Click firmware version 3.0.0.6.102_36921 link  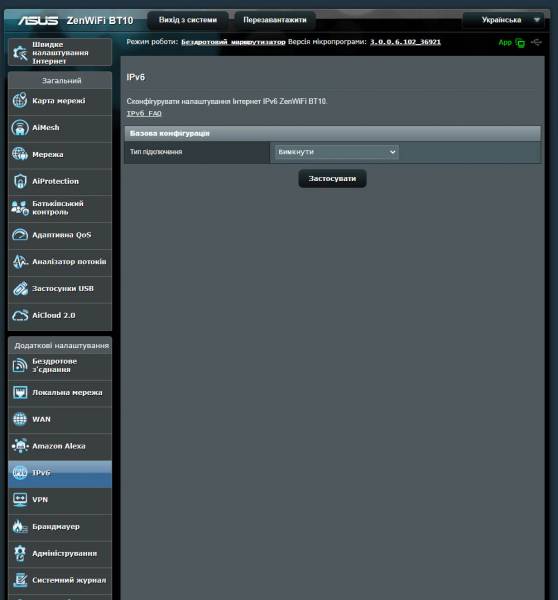coord(405,42)
